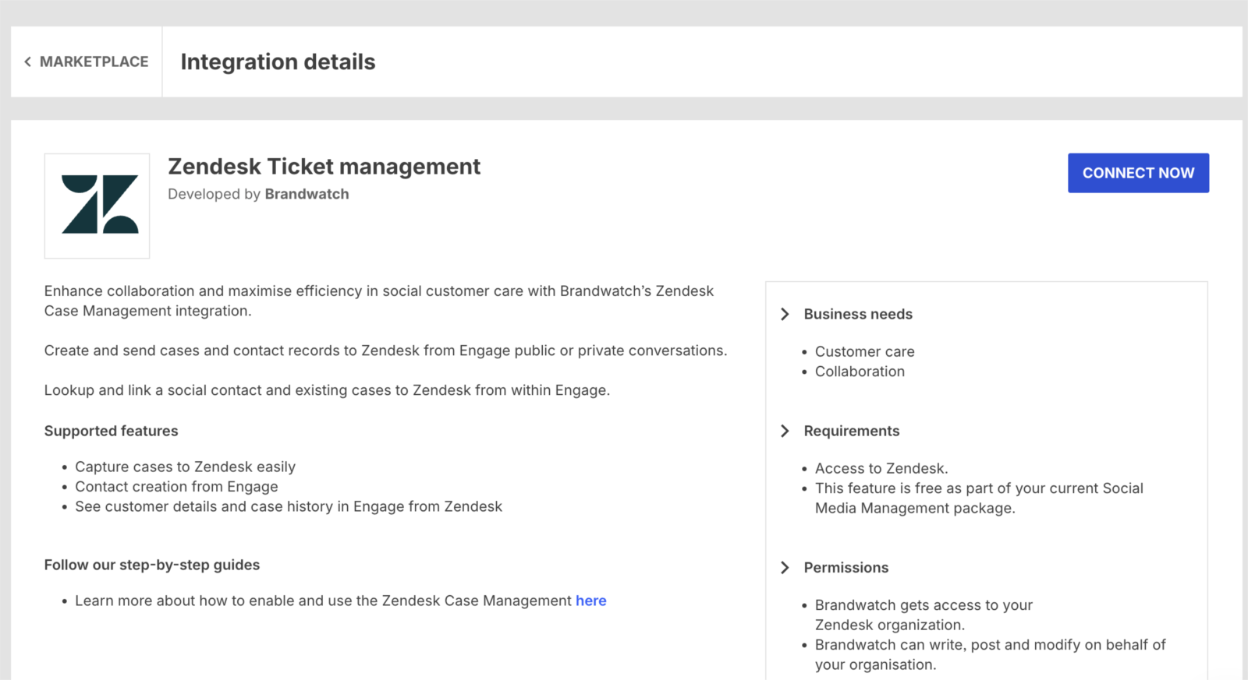Click the Supported features heading
Viewport: 1248px width, 680px height.
(111, 431)
